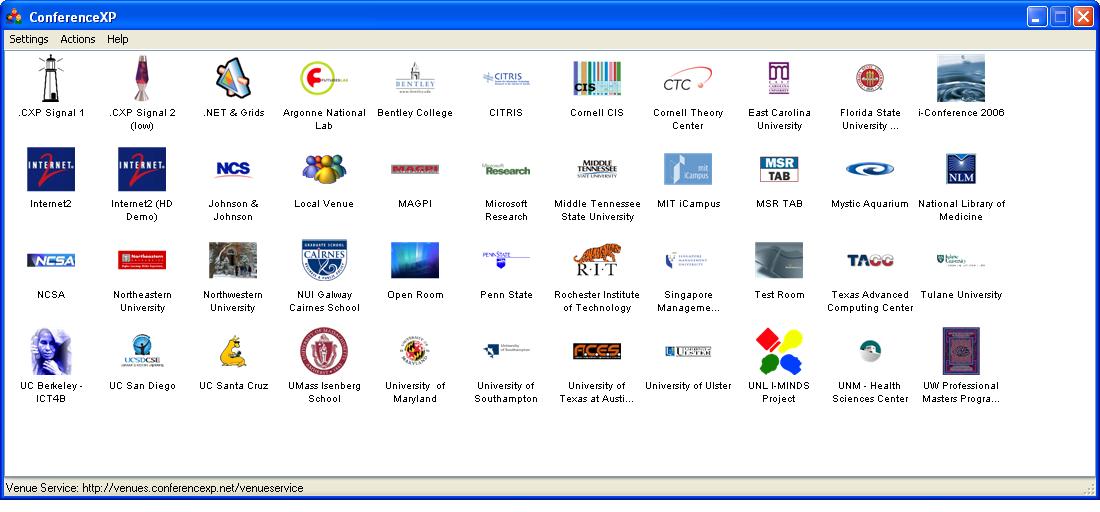This screenshot has height=512, width=1100.
Task: Click the i-Conference 2006 venue thumbnail
Action: click(961, 79)
